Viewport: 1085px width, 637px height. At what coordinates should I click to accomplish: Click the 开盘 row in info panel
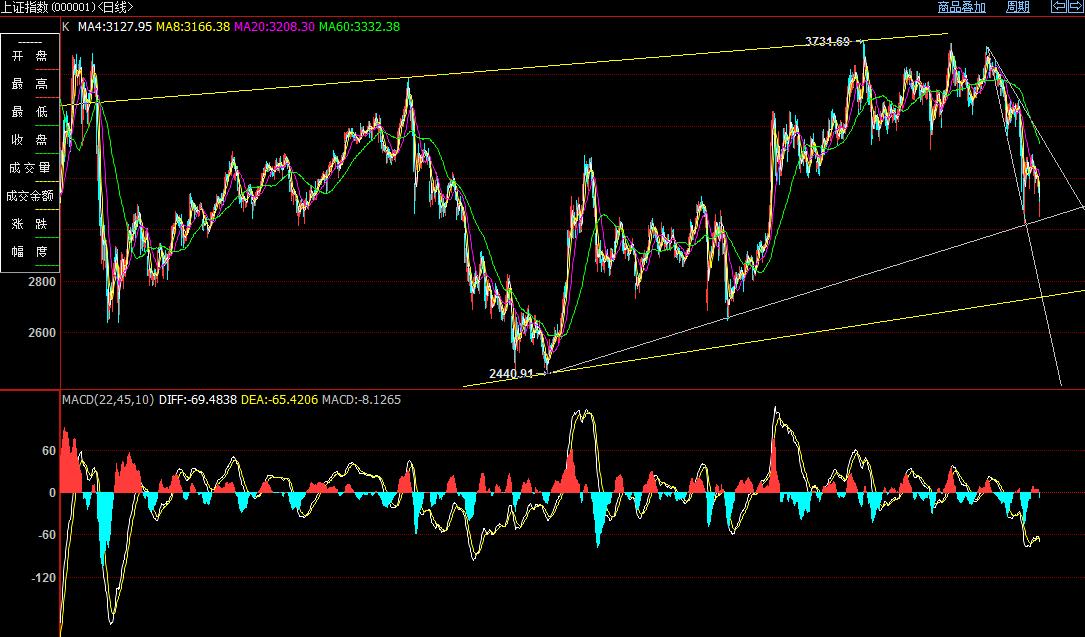30,56
